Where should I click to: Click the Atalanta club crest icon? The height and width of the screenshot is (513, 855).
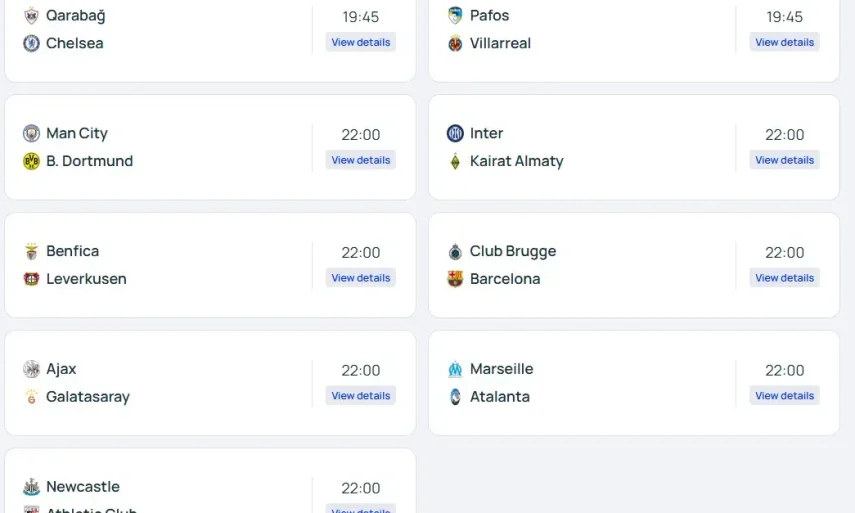[455, 397]
